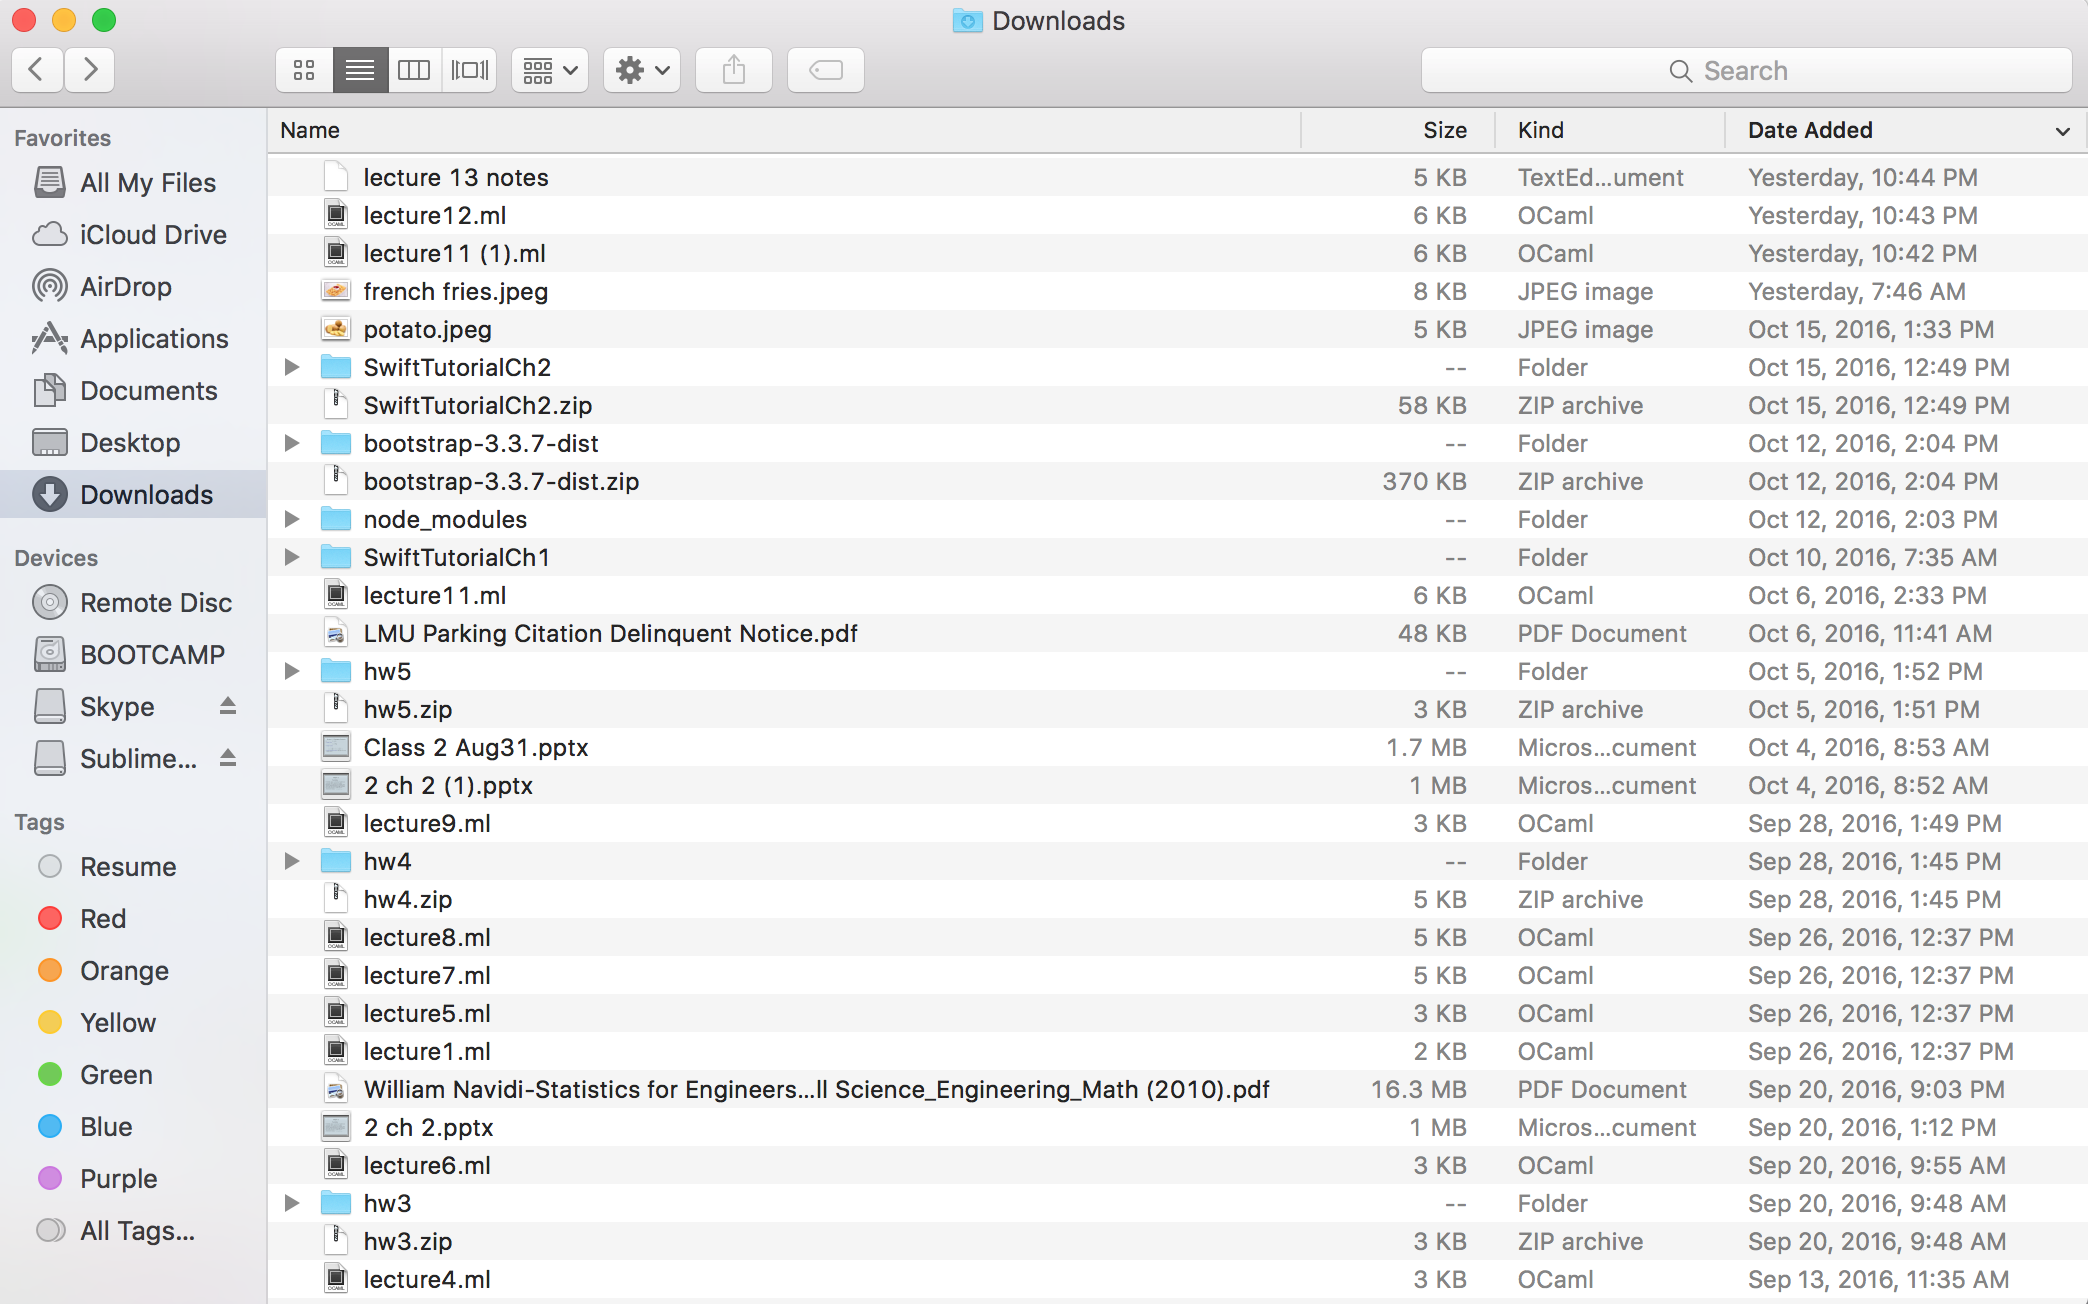Filter by the Blue tag
The width and height of the screenshot is (2088, 1304).
pyautogui.click(x=133, y=1127)
